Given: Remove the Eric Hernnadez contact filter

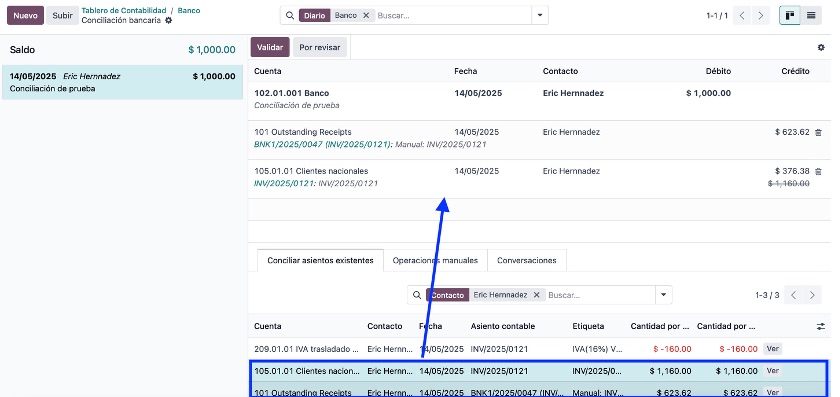Looking at the screenshot, I should point(536,295).
